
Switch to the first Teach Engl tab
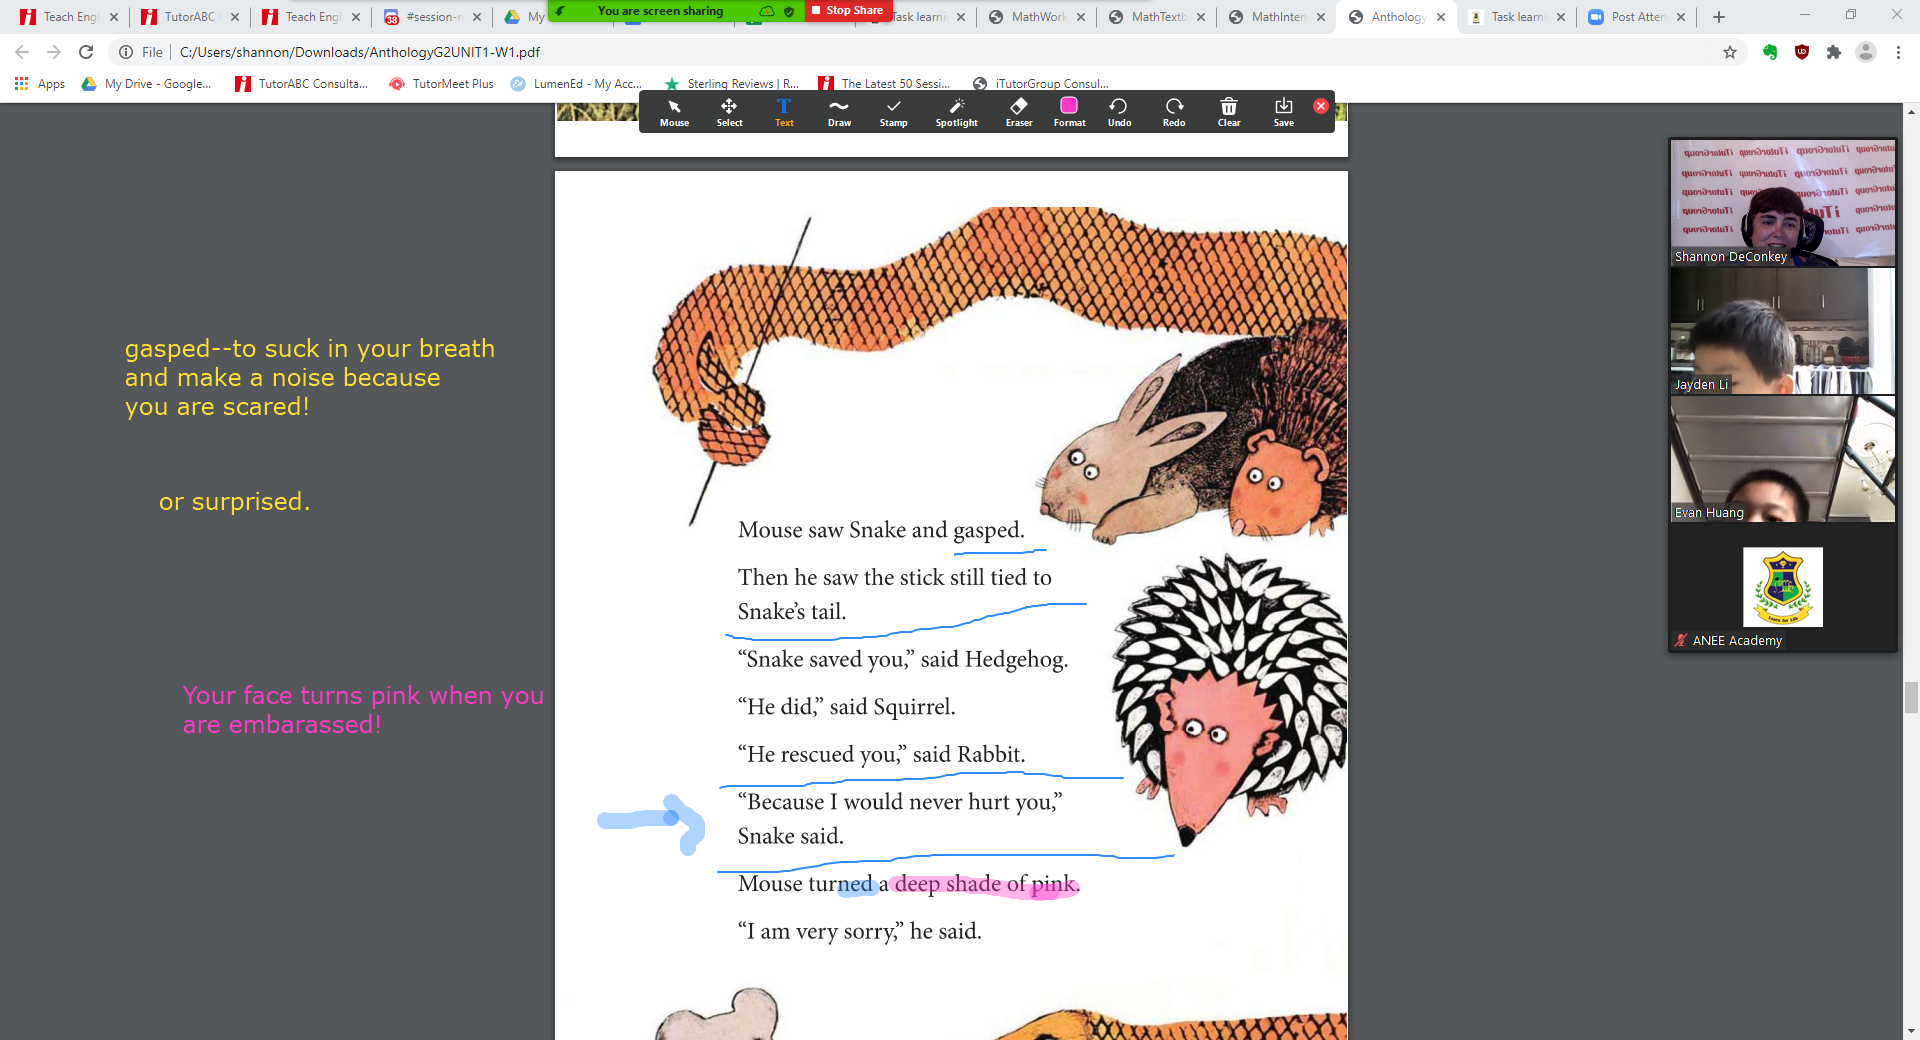(x=60, y=17)
